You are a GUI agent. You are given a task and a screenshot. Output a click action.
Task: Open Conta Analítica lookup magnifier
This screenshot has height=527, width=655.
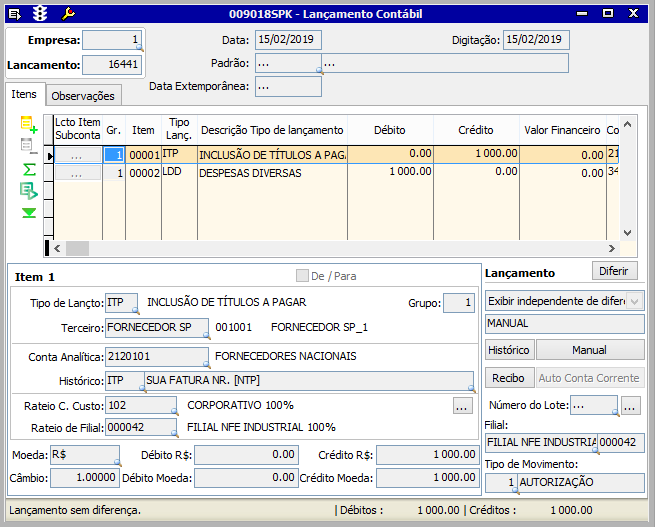click(206, 364)
